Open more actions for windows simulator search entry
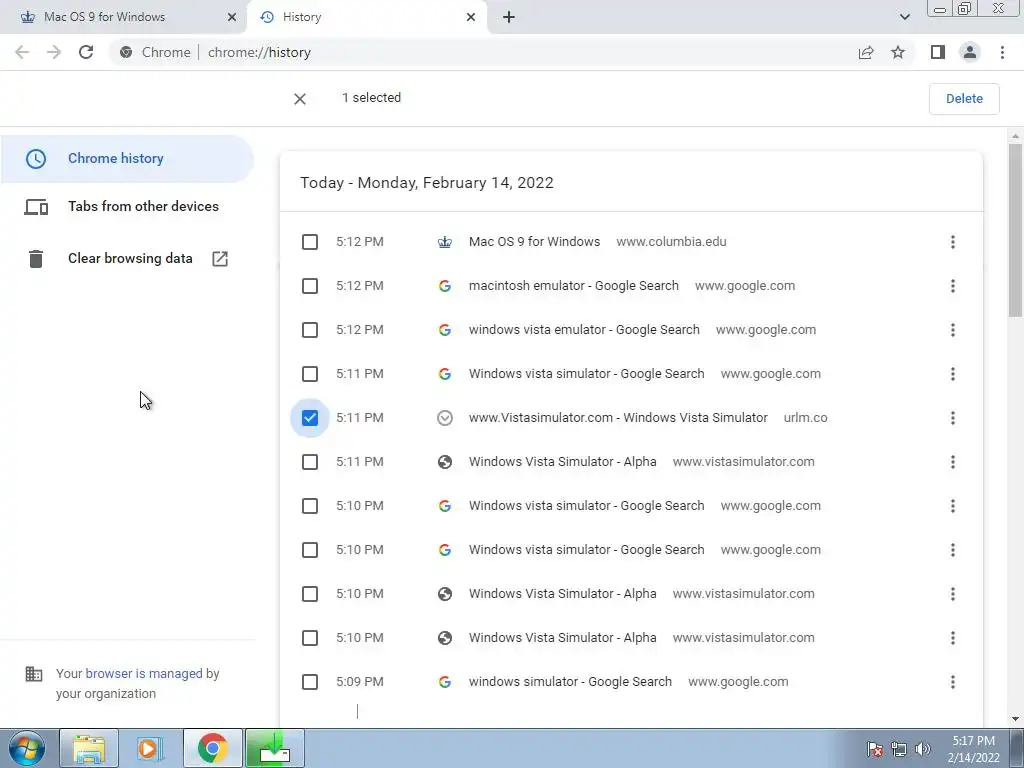This screenshot has width=1024, height=768. coord(953,682)
